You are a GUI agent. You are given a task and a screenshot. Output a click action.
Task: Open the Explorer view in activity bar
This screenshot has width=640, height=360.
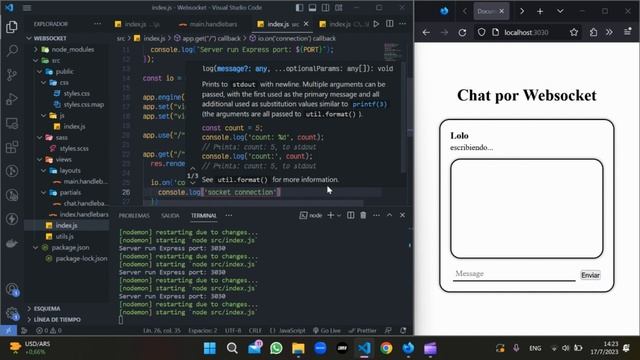coord(12,27)
